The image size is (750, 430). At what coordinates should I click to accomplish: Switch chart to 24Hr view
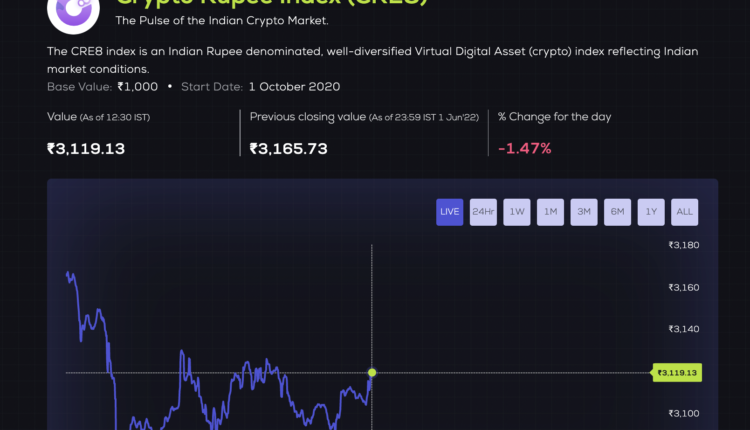pyautogui.click(x=484, y=212)
